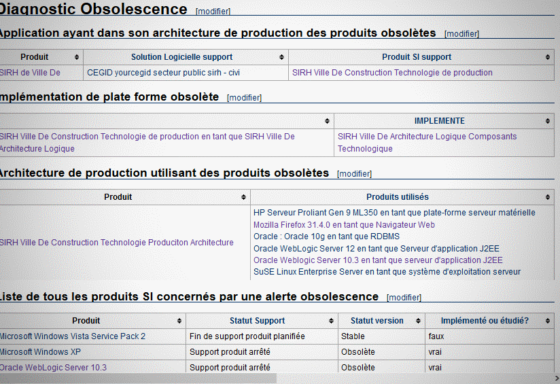The width and height of the screenshot is (560, 384).
Task: Select Support produit arrêté in Windows XP row
Action: coord(262,352)
